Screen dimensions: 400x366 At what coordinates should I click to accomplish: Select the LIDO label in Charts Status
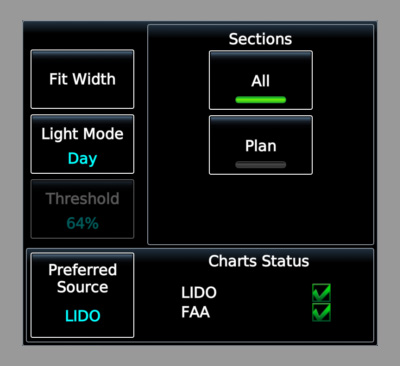click(199, 293)
